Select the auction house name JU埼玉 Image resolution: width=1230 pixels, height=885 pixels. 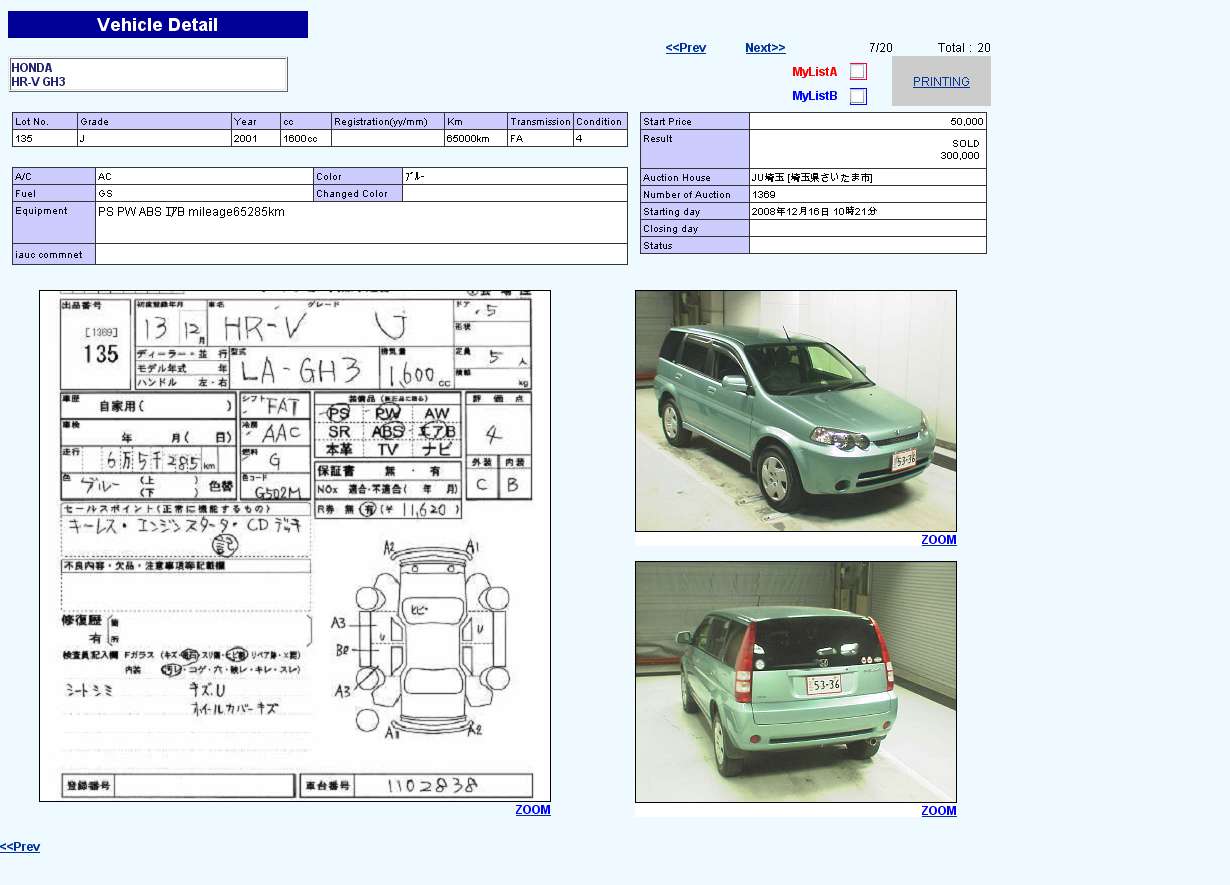(868, 178)
